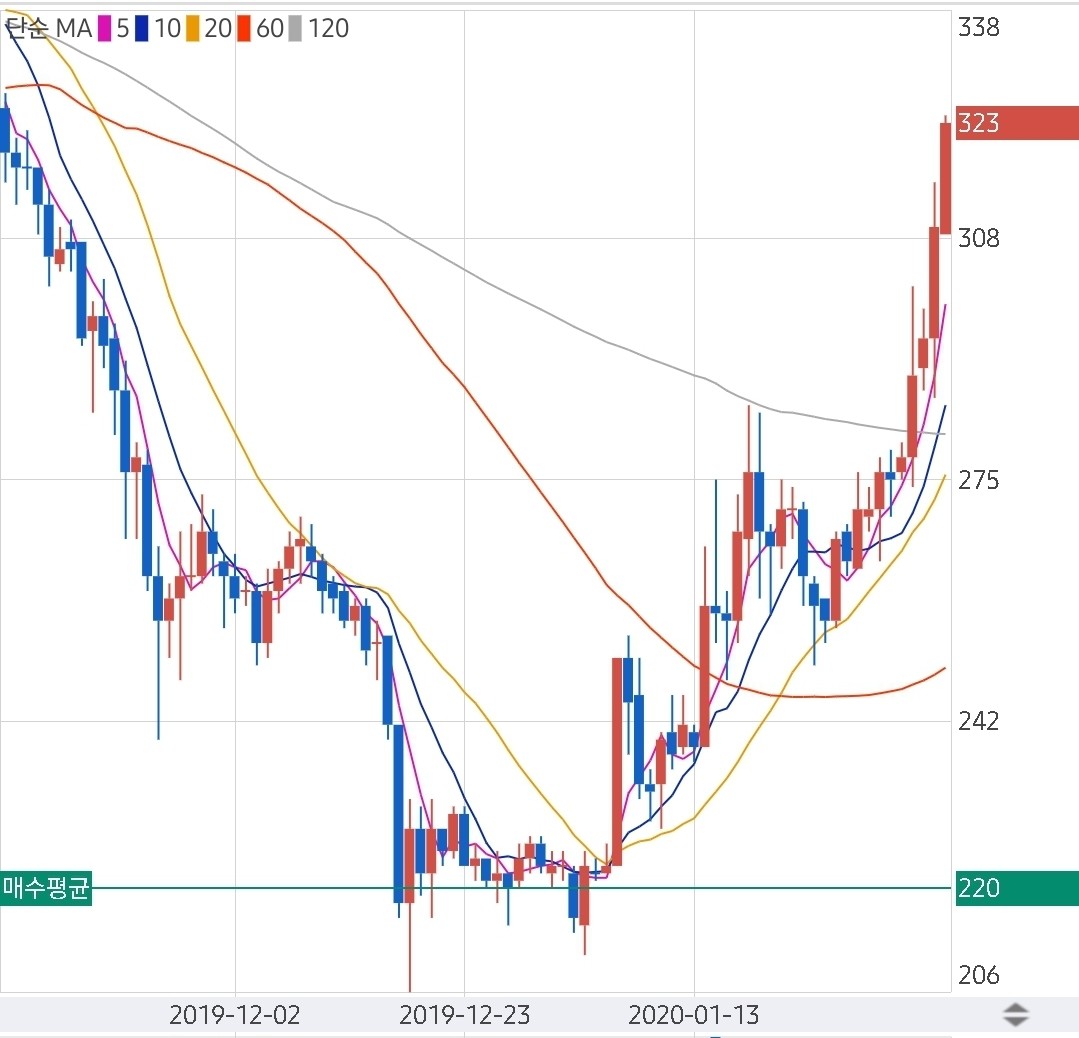This screenshot has width=1079, height=1038.
Task: Click the up/down expand arrows icon
Action: [x=1015, y=1015]
